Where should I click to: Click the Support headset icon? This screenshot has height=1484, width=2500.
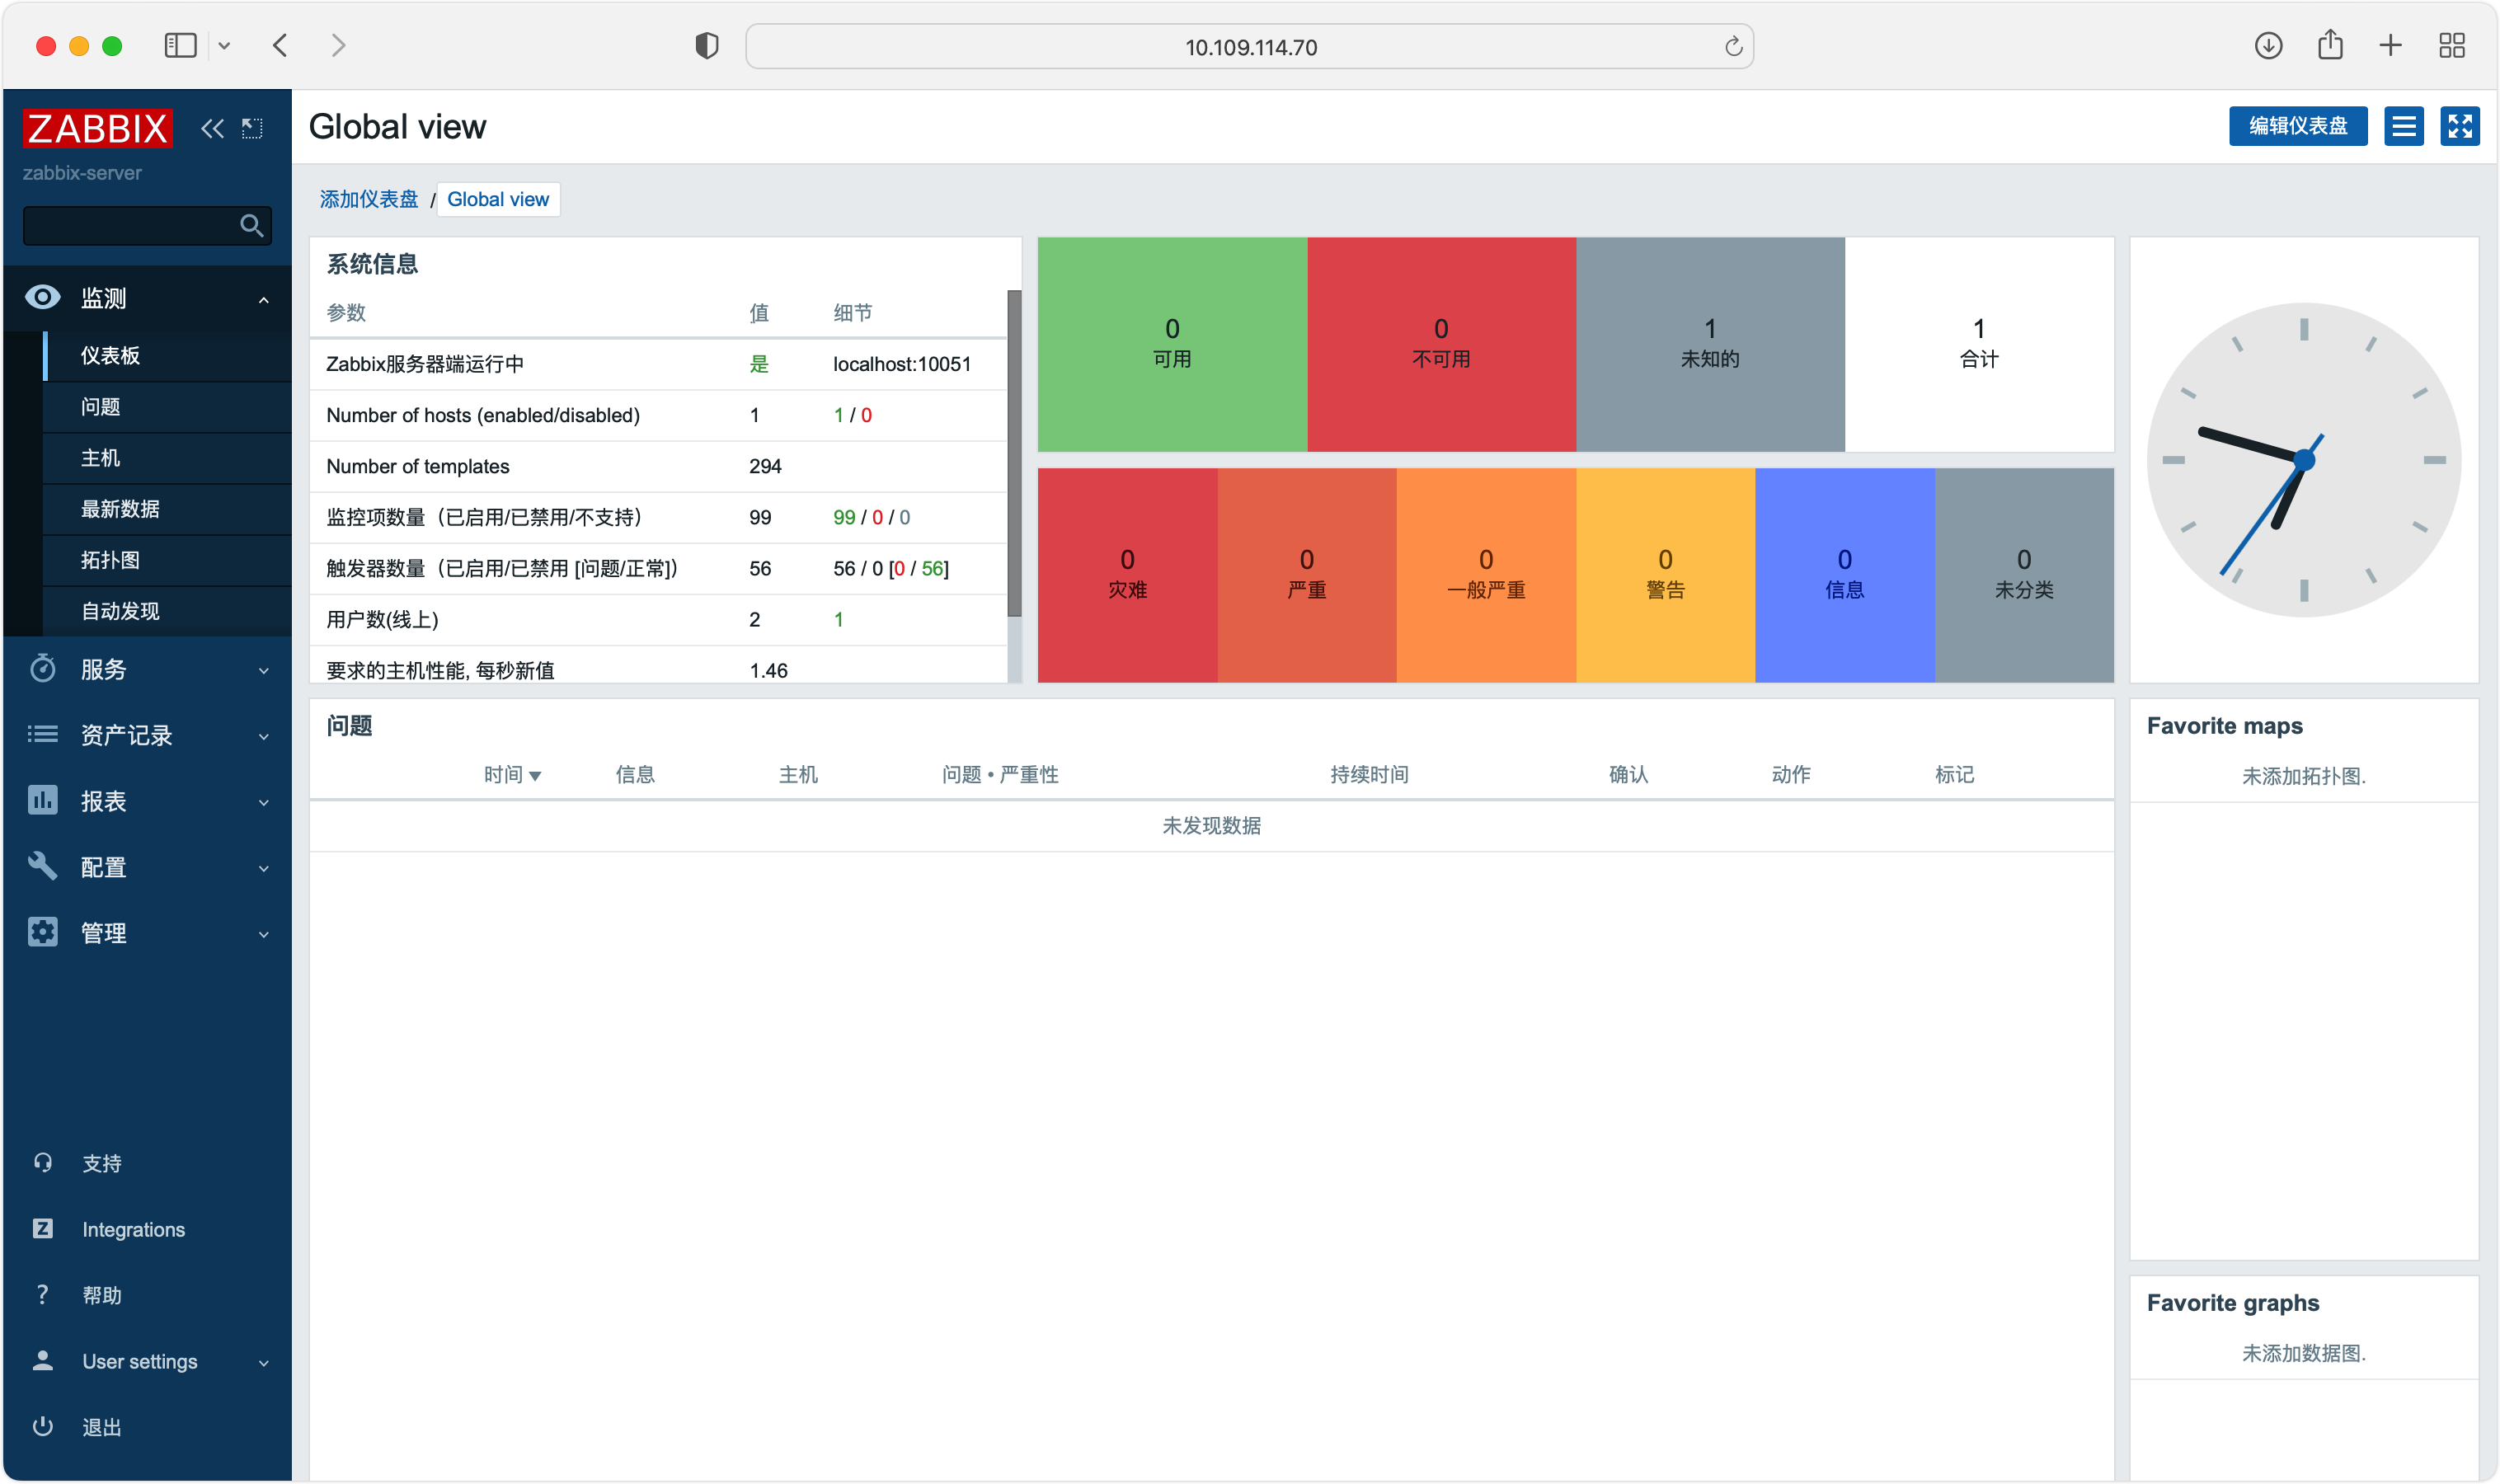pos(42,1162)
